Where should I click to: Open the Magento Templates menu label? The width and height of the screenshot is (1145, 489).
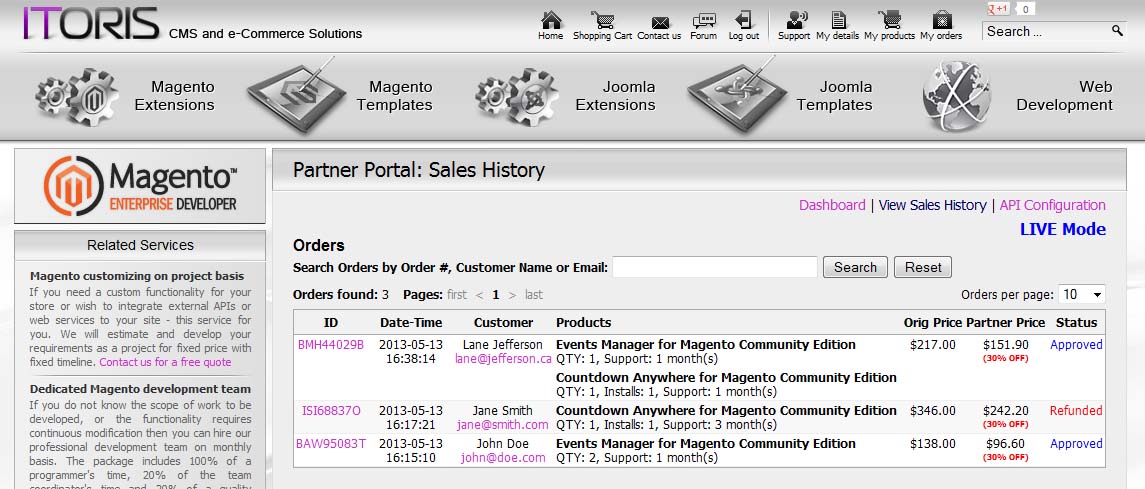pos(394,96)
